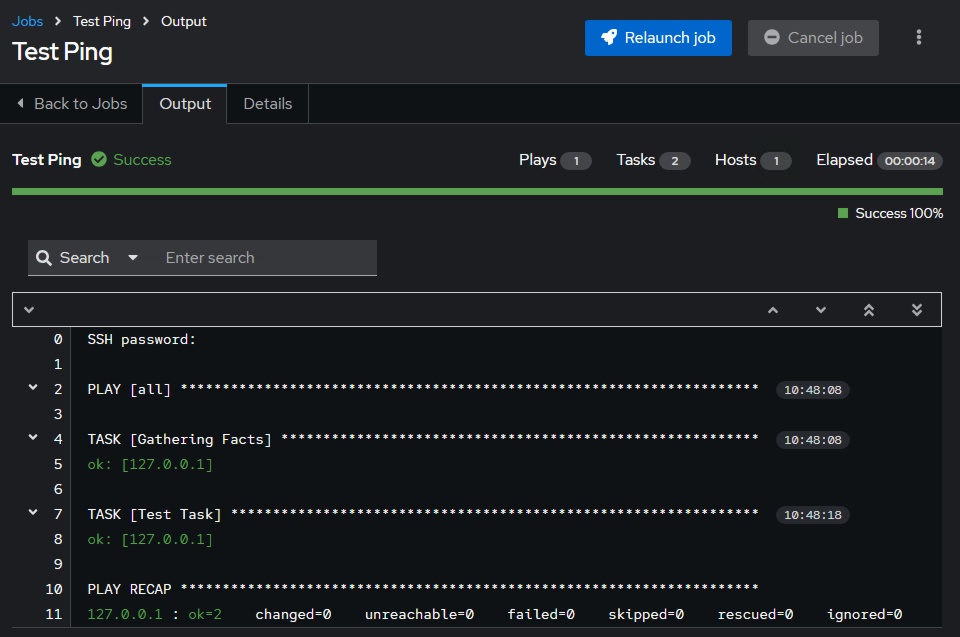Image resolution: width=960 pixels, height=637 pixels.
Task: Open the kebab menu with three vertical dots
Action: coord(918,37)
